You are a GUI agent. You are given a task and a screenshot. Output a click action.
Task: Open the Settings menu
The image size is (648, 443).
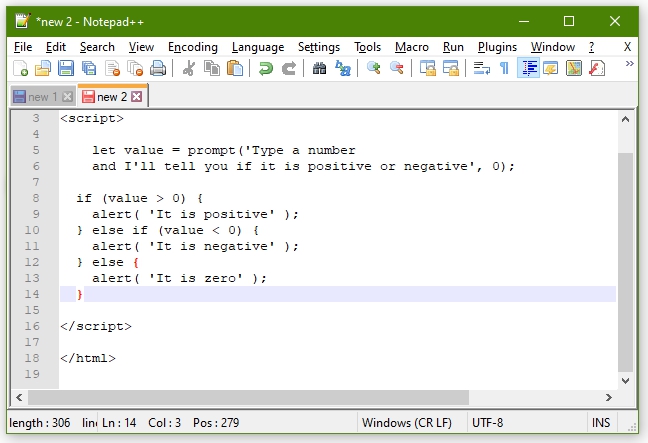[x=319, y=47]
